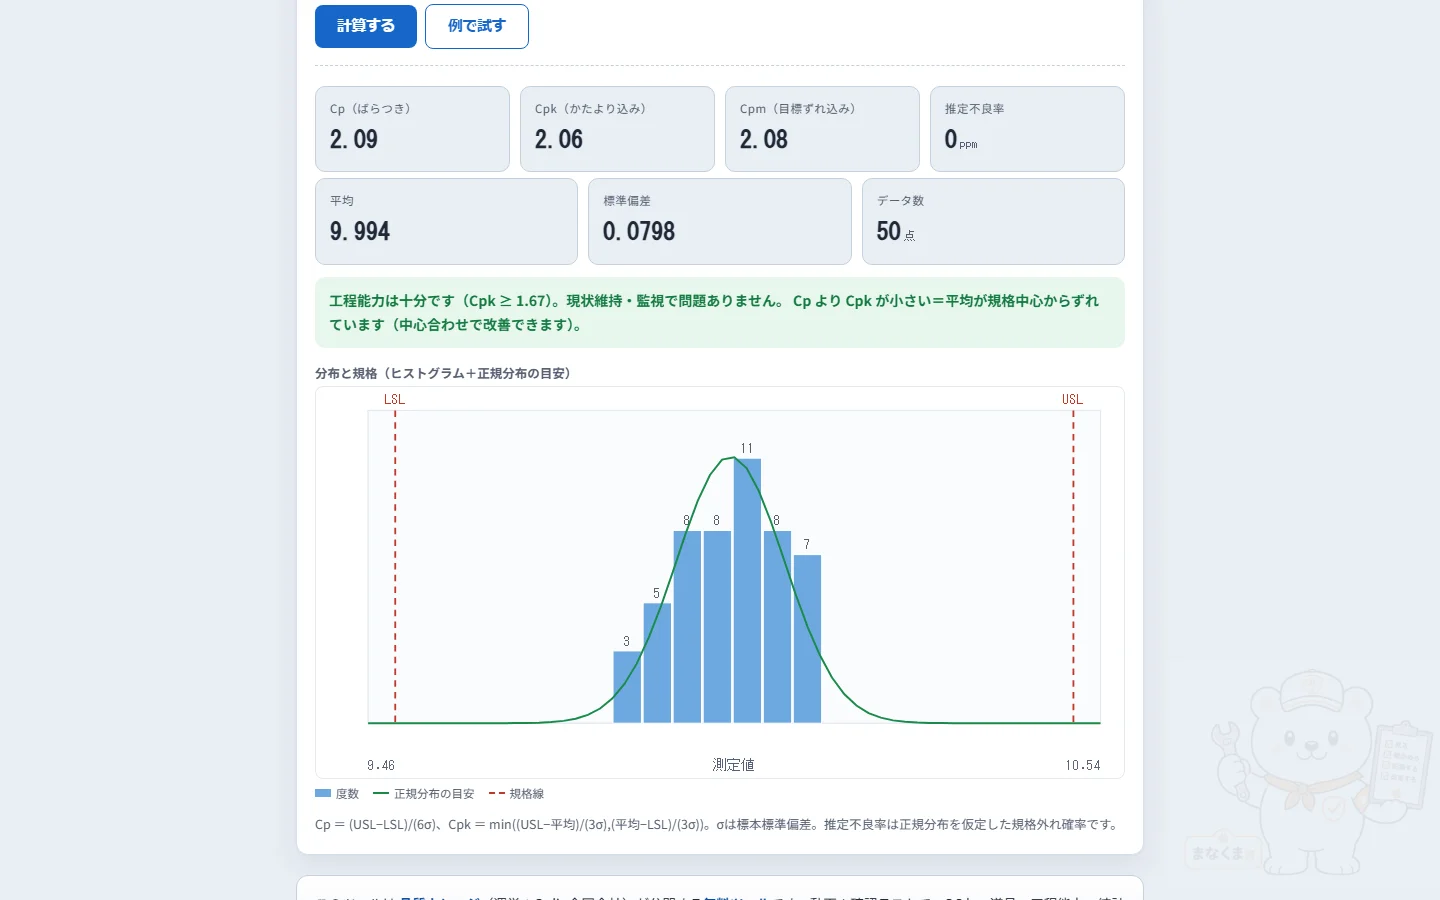Select the Cpm 2.08 result card
This screenshot has height=900, width=1440.
coord(822,129)
